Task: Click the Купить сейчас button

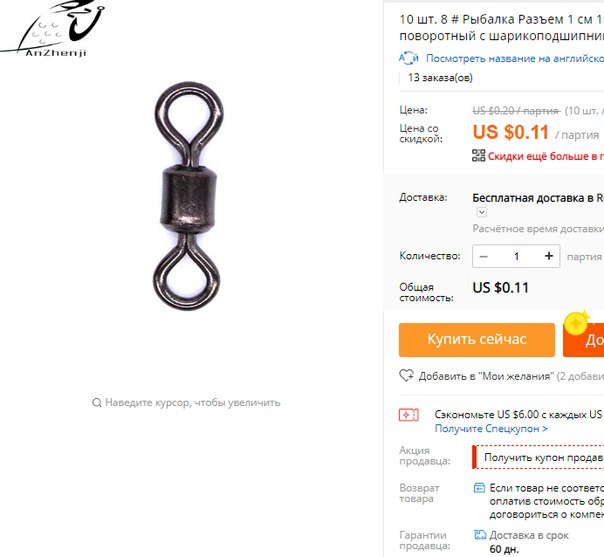Action: click(x=477, y=340)
